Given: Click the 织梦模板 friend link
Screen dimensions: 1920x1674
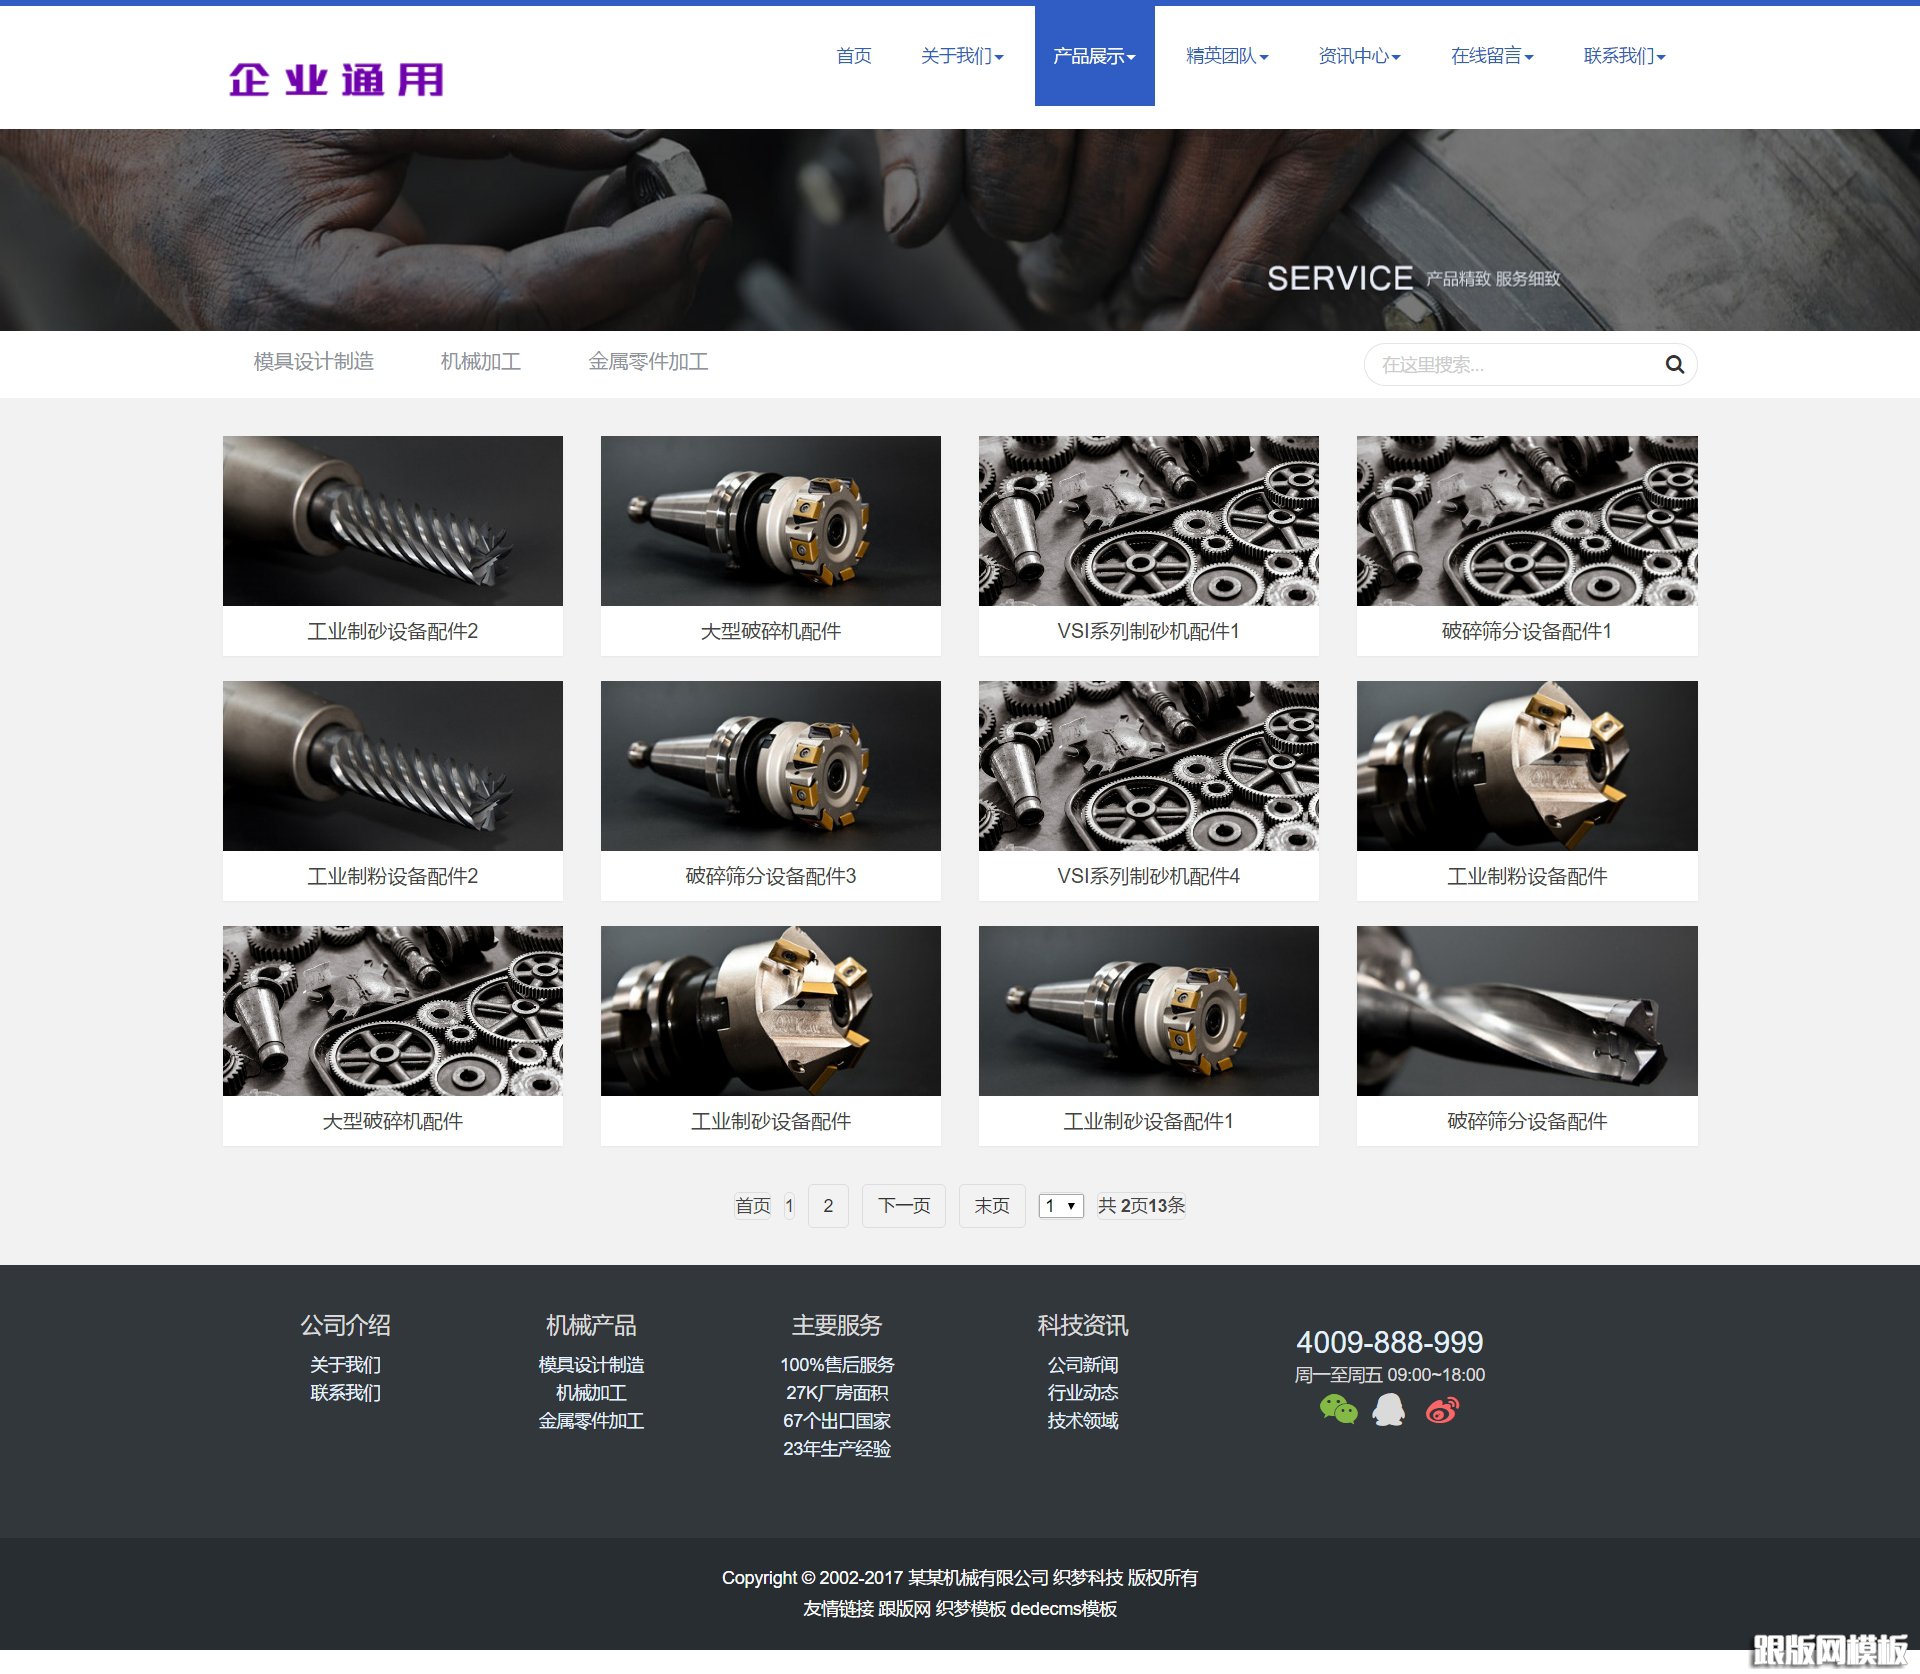Looking at the screenshot, I should pyautogui.click(x=971, y=1609).
